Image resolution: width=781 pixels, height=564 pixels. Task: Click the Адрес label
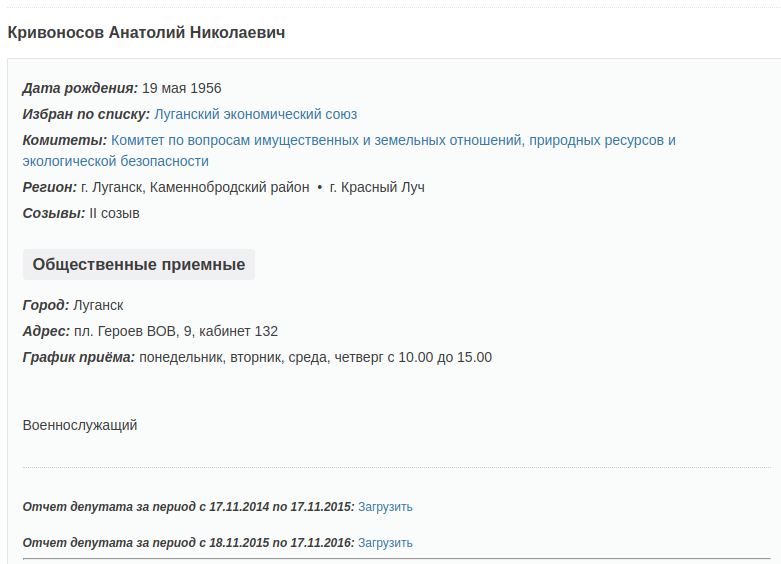[46, 331]
